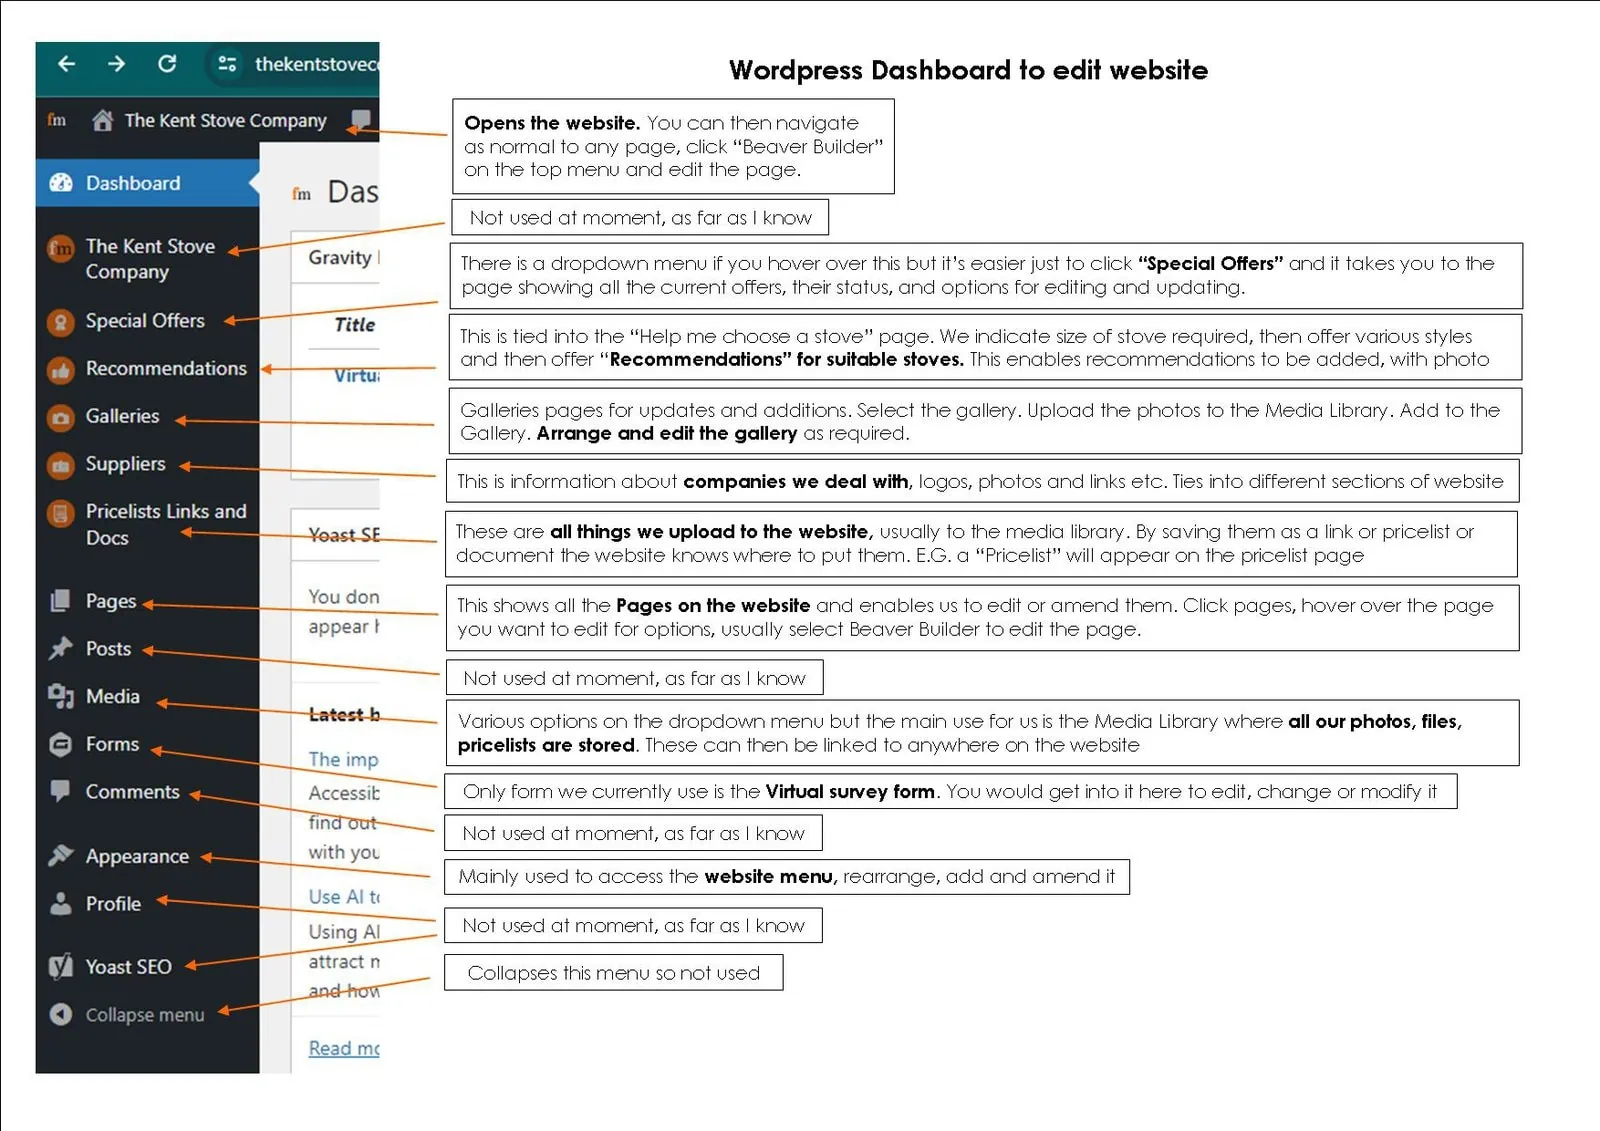The height and width of the screenshot is (1131, 1600).
Task: Open Suppliers in sidebar
Action: point(125,464)
